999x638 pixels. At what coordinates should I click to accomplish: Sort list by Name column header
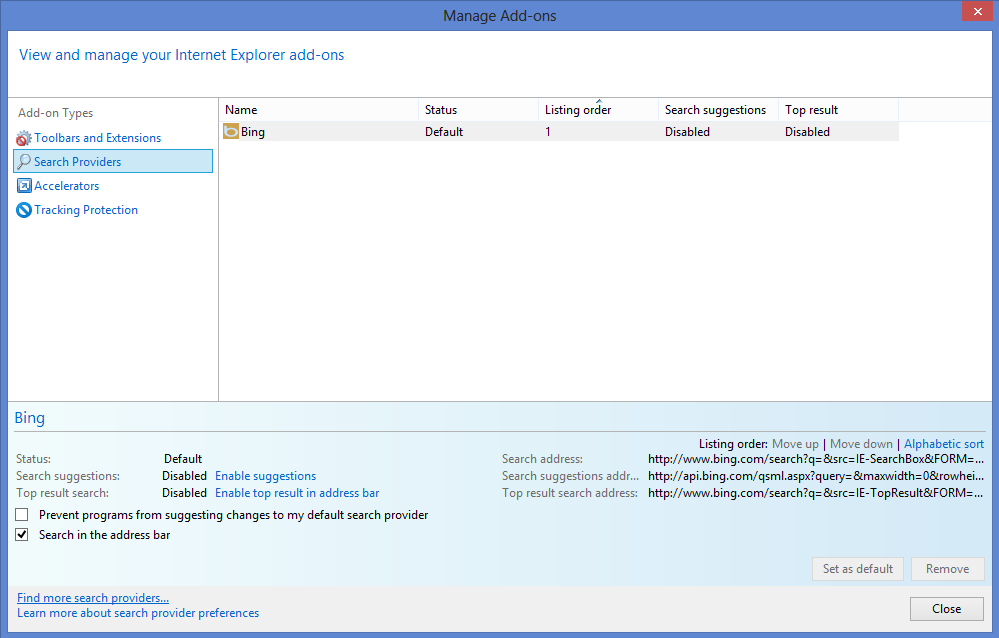(319, 110)
